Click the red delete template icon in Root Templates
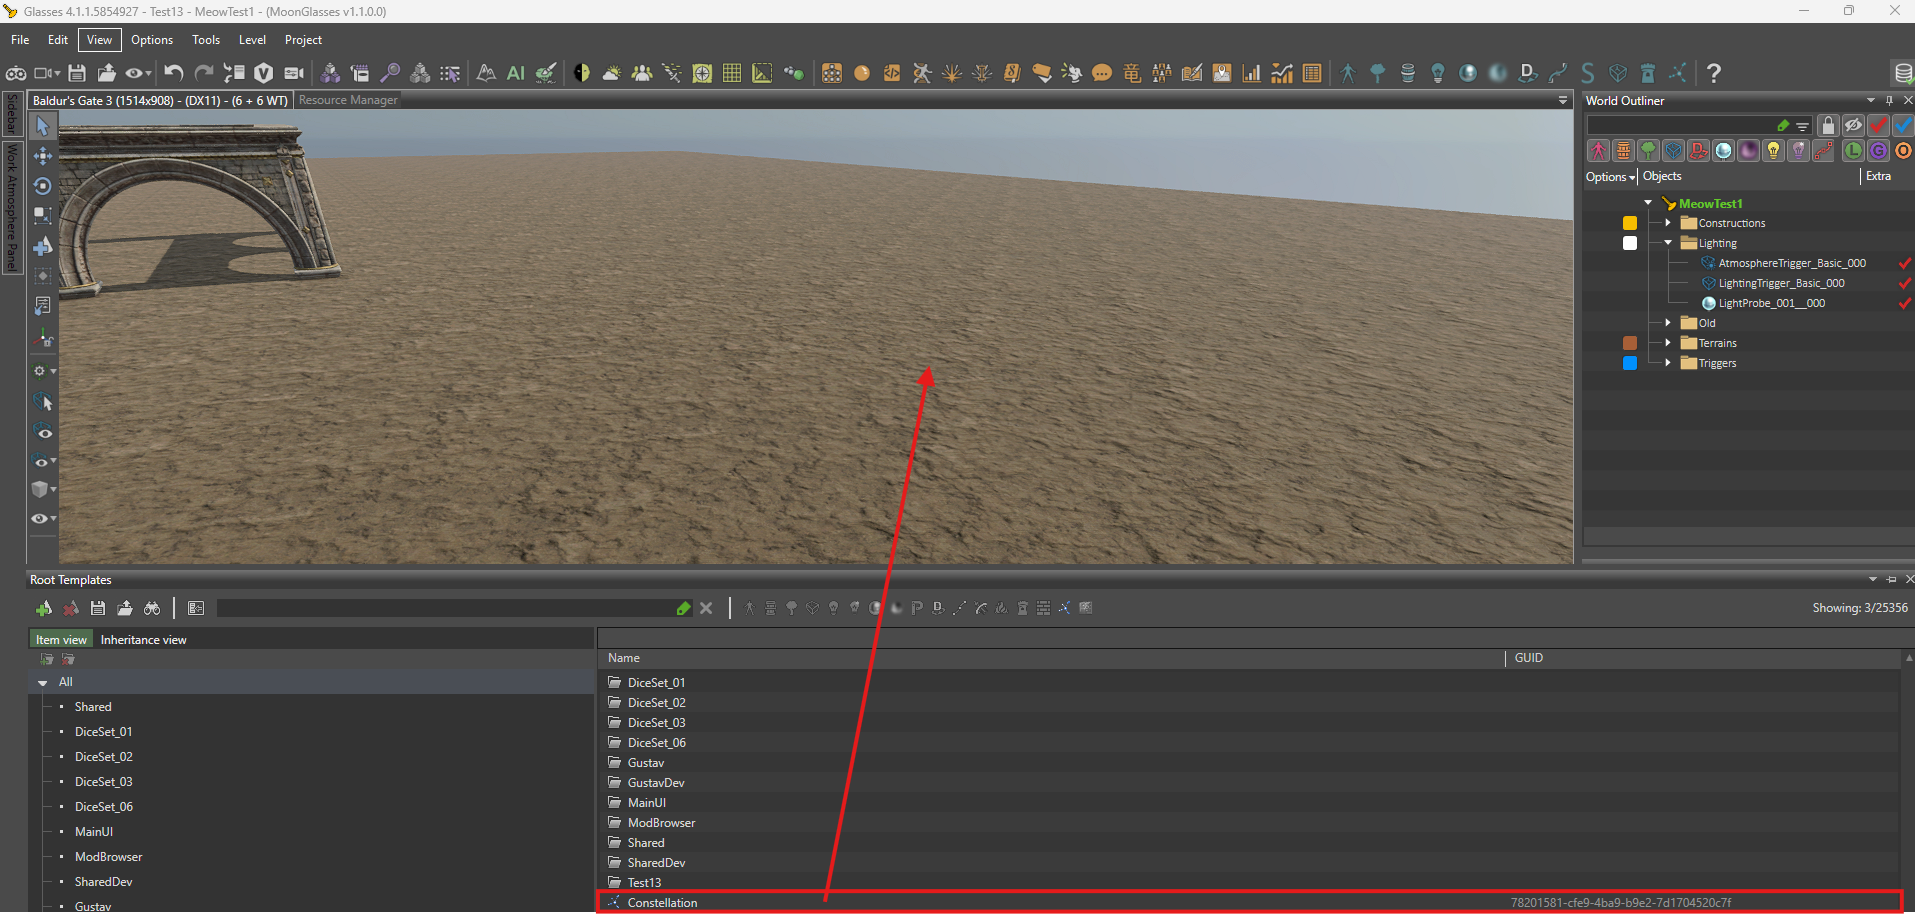 (71, 608)
